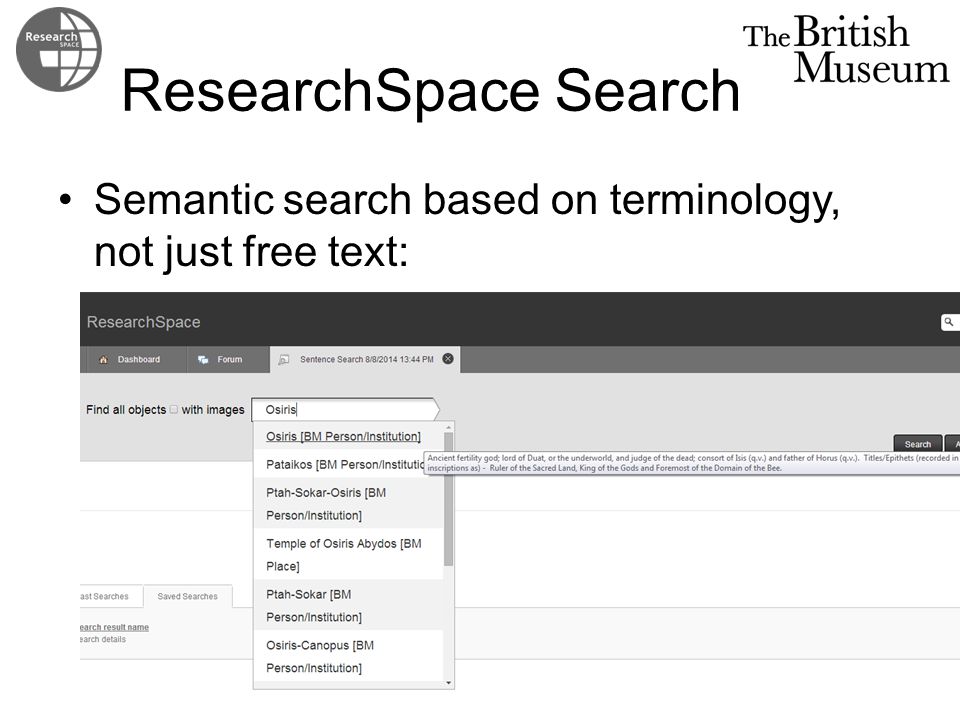The image size is (960, 720).
Task: Choose Ptah-Sokar-Osiris suggestion
Action: 348,504
